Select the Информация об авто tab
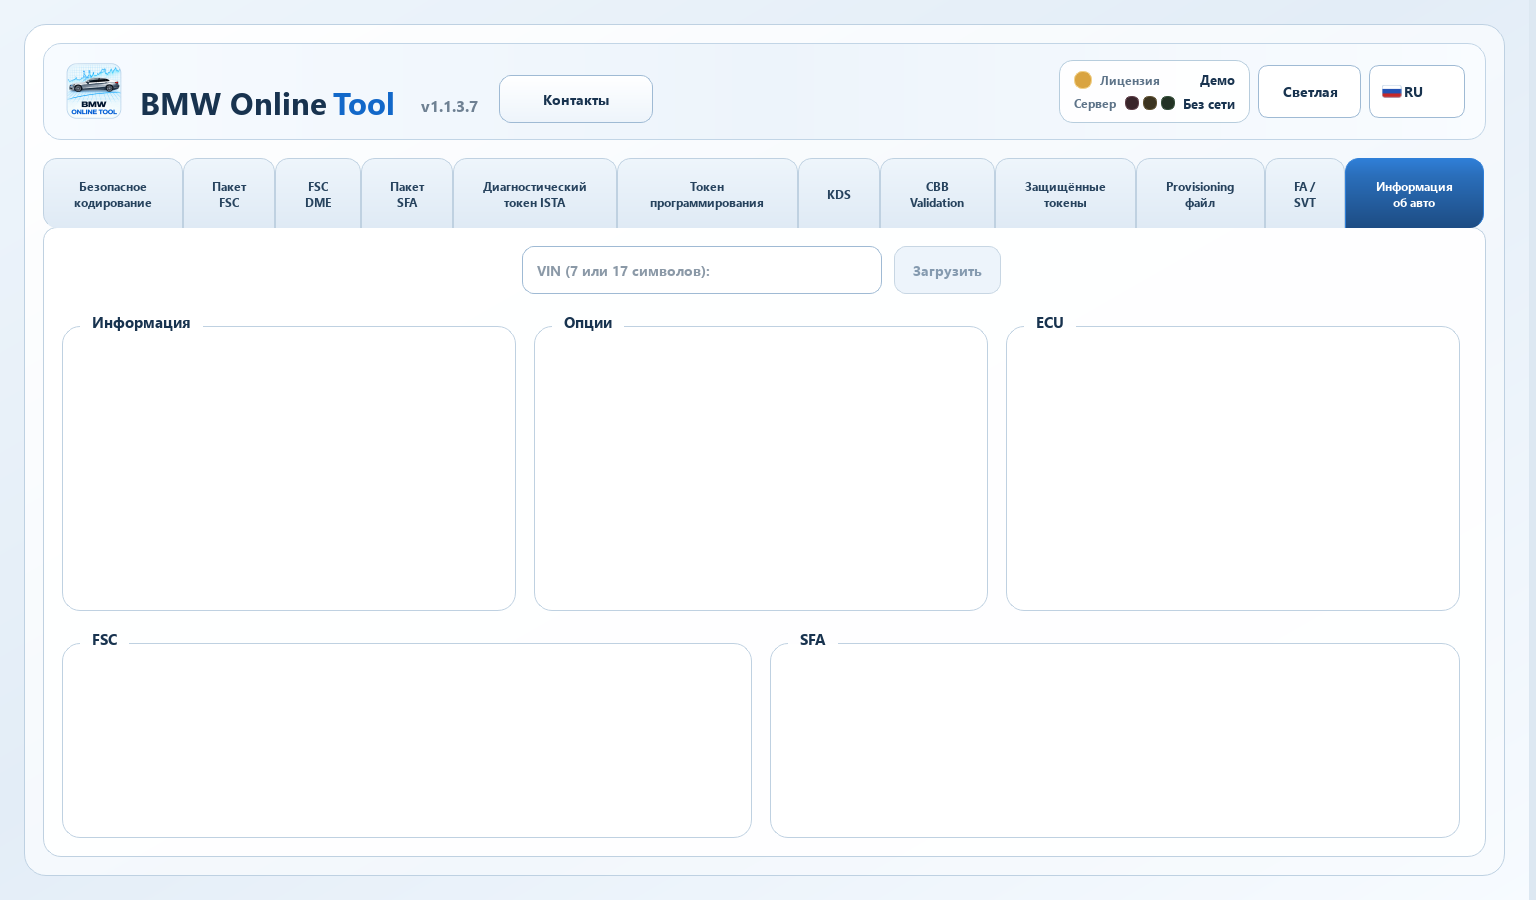This screenshot has height=900, width=1536. pos(1414,194)
